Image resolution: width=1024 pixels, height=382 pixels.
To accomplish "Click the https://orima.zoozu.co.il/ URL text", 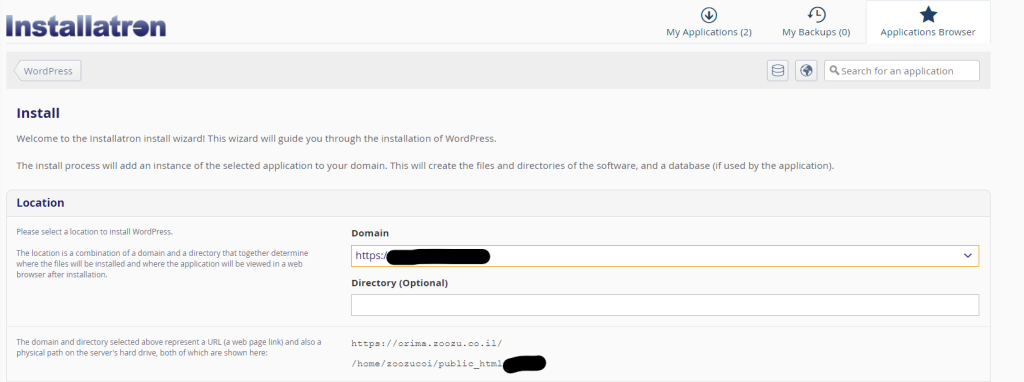I will [426, 342].
